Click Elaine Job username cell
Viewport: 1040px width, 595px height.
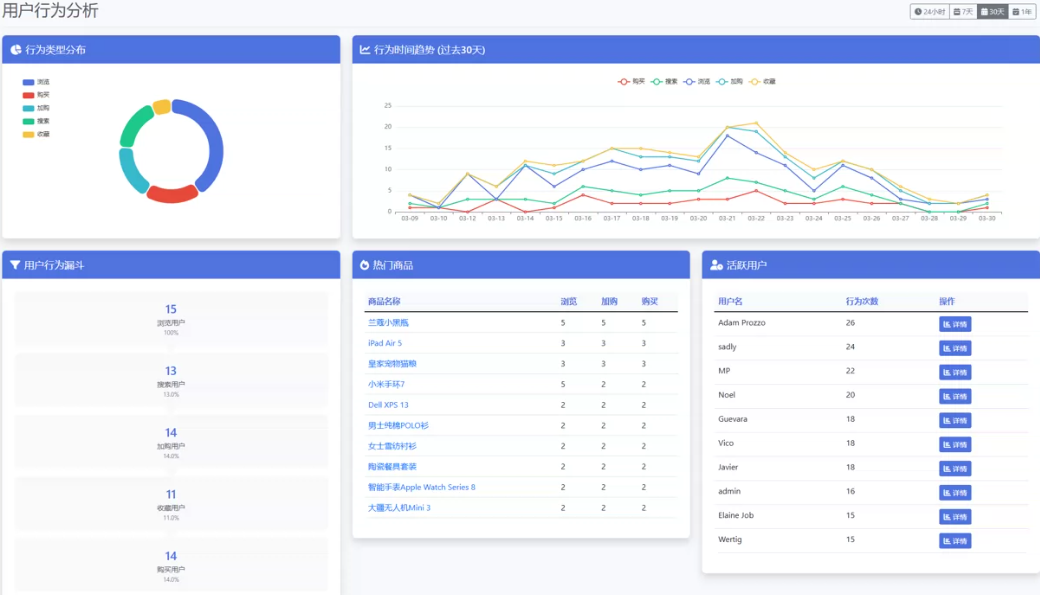coord(736,515)
